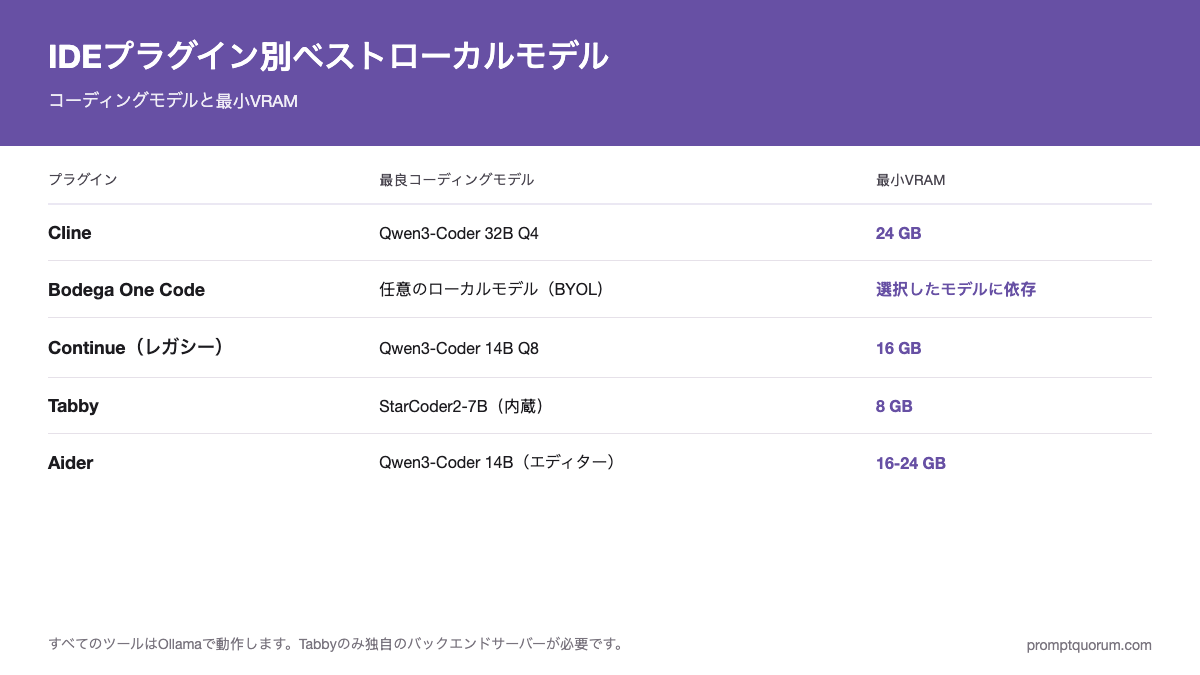Click the '16-24 GB' VRAM value
Viewport: 1200px width, 675px height.
click(911, 463)
